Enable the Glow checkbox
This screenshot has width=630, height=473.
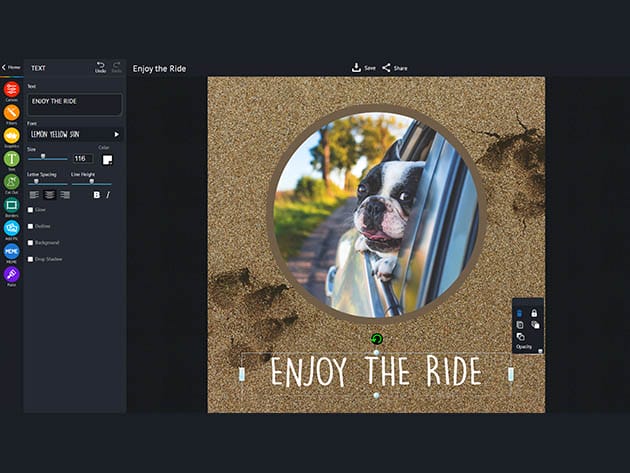pos(31,210)
